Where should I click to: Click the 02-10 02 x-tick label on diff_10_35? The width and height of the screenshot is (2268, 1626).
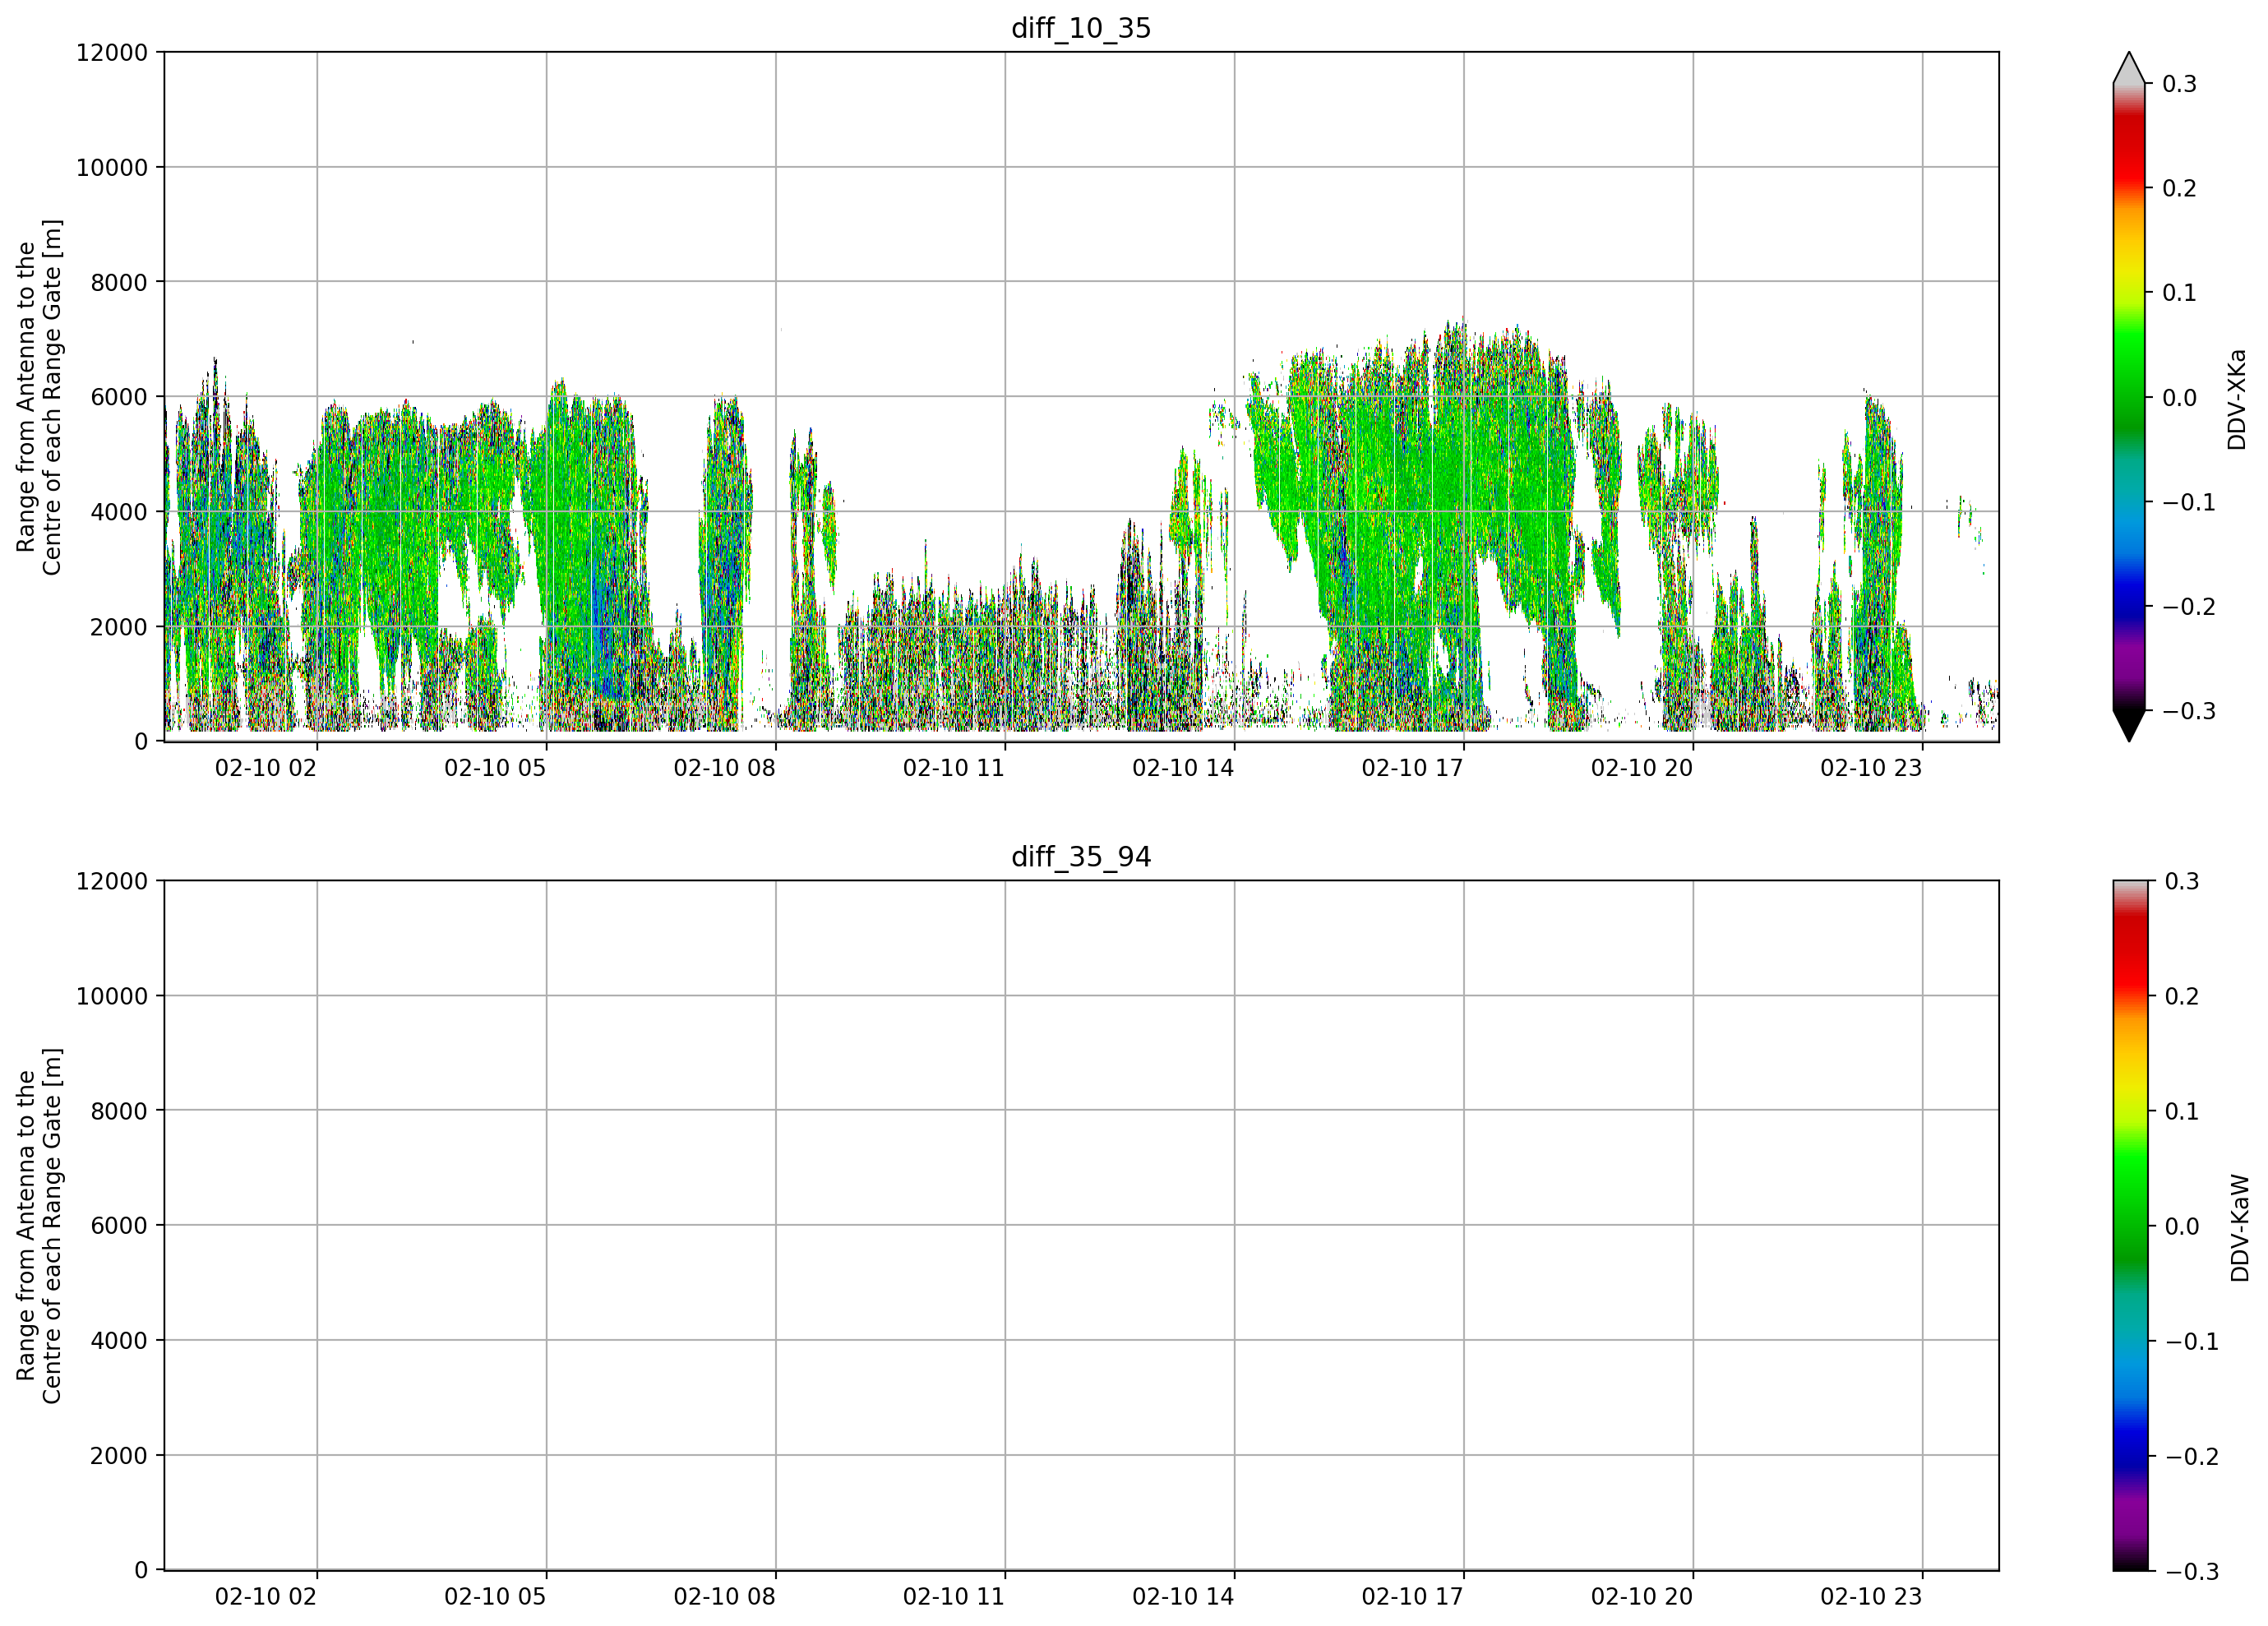click(266, 768)
